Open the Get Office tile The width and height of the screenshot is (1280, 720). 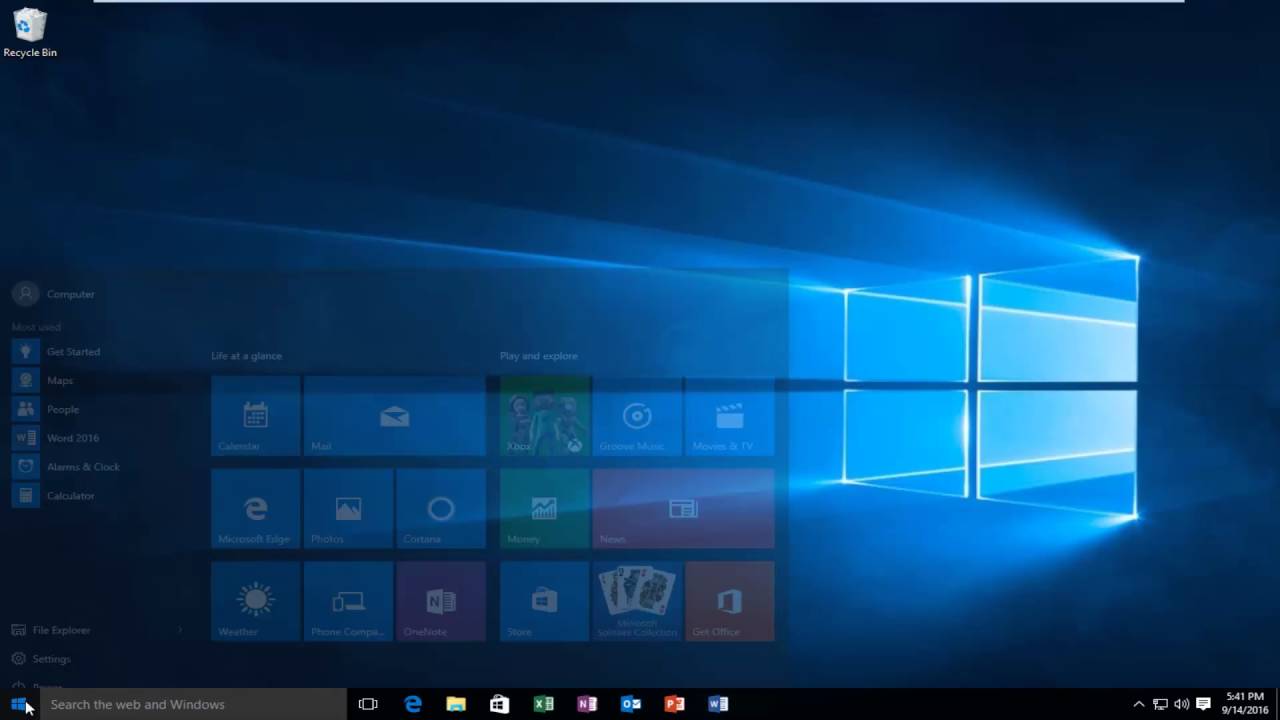[x=730, y=601]
